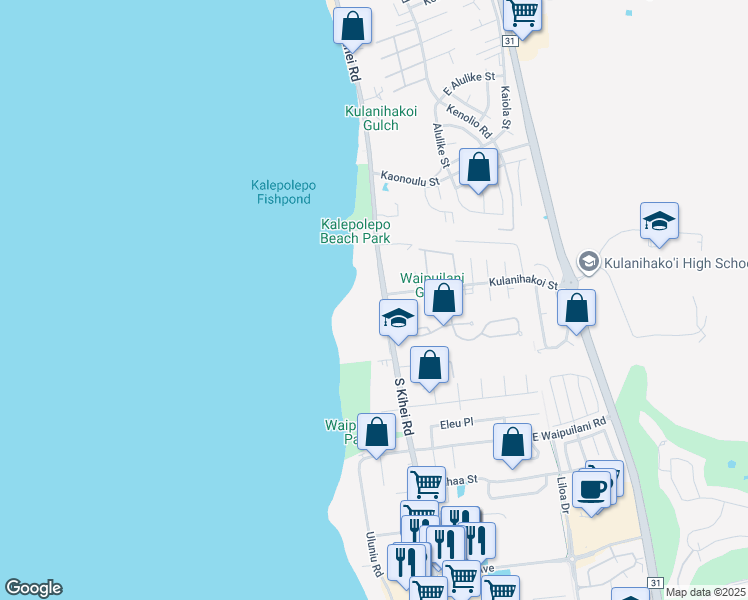Click the shopping bag marker at Waipuilani Park
This screenshot has width=748, height=600.
coord(377,433)
